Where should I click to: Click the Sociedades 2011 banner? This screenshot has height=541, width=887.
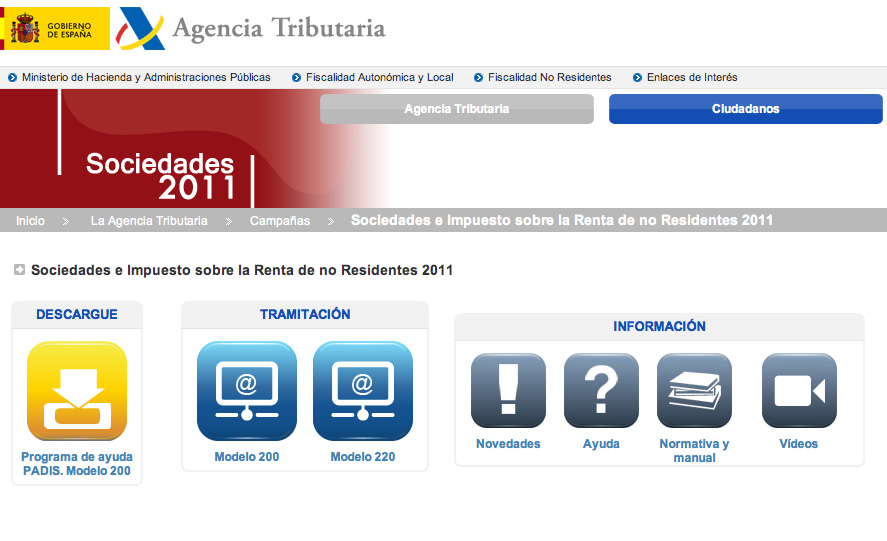[160, 174]
